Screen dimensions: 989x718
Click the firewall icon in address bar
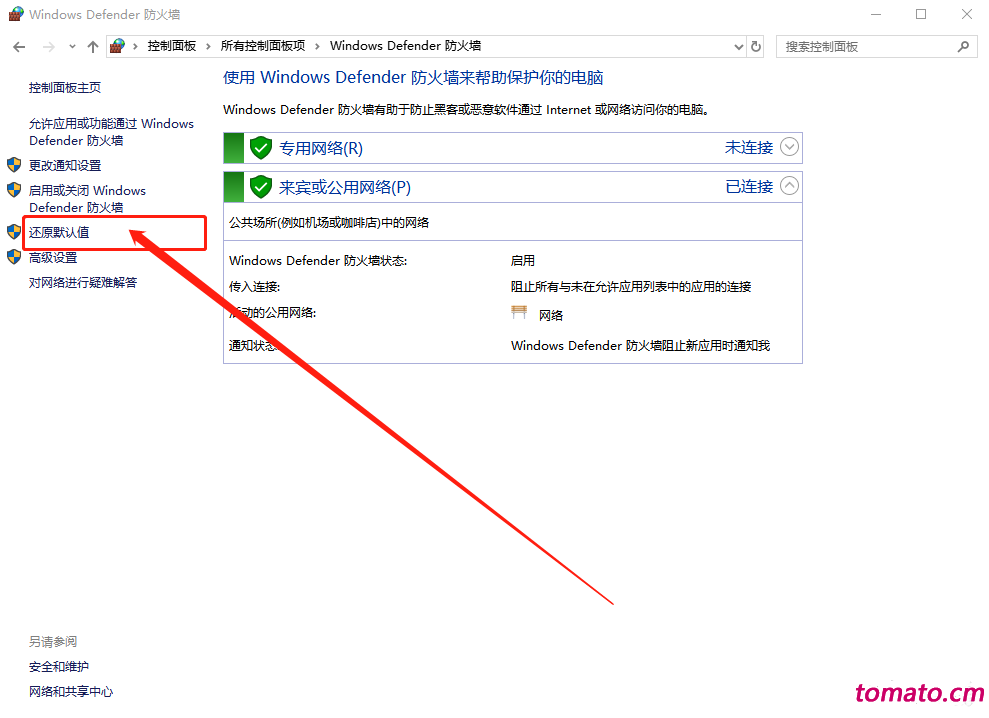coord(117,46)
